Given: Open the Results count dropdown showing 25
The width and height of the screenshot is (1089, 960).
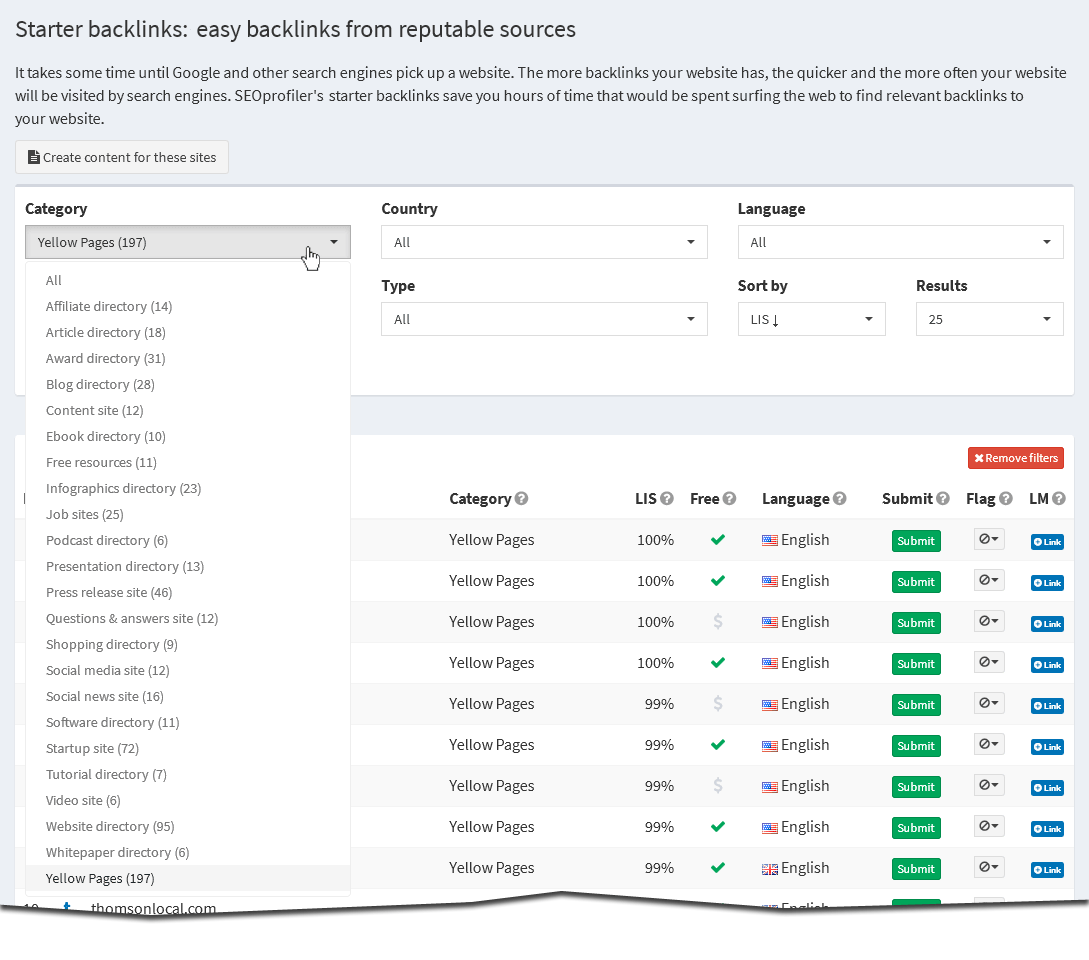Looking at the screenshot, I should (989, 320).
